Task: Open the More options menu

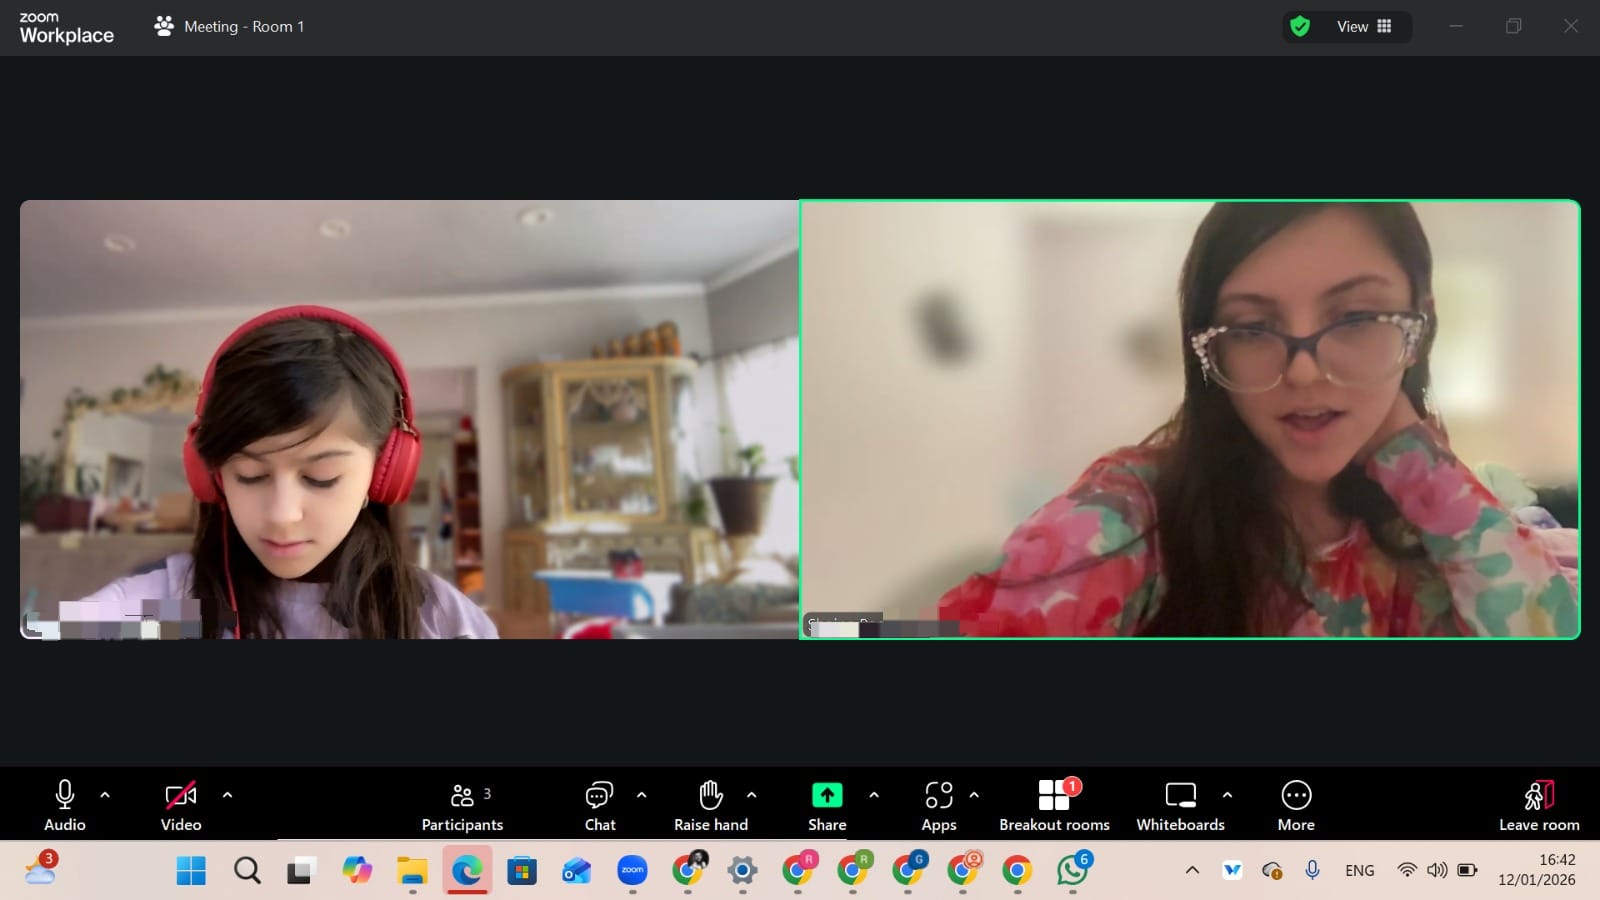Action: tap(1296, 806)
